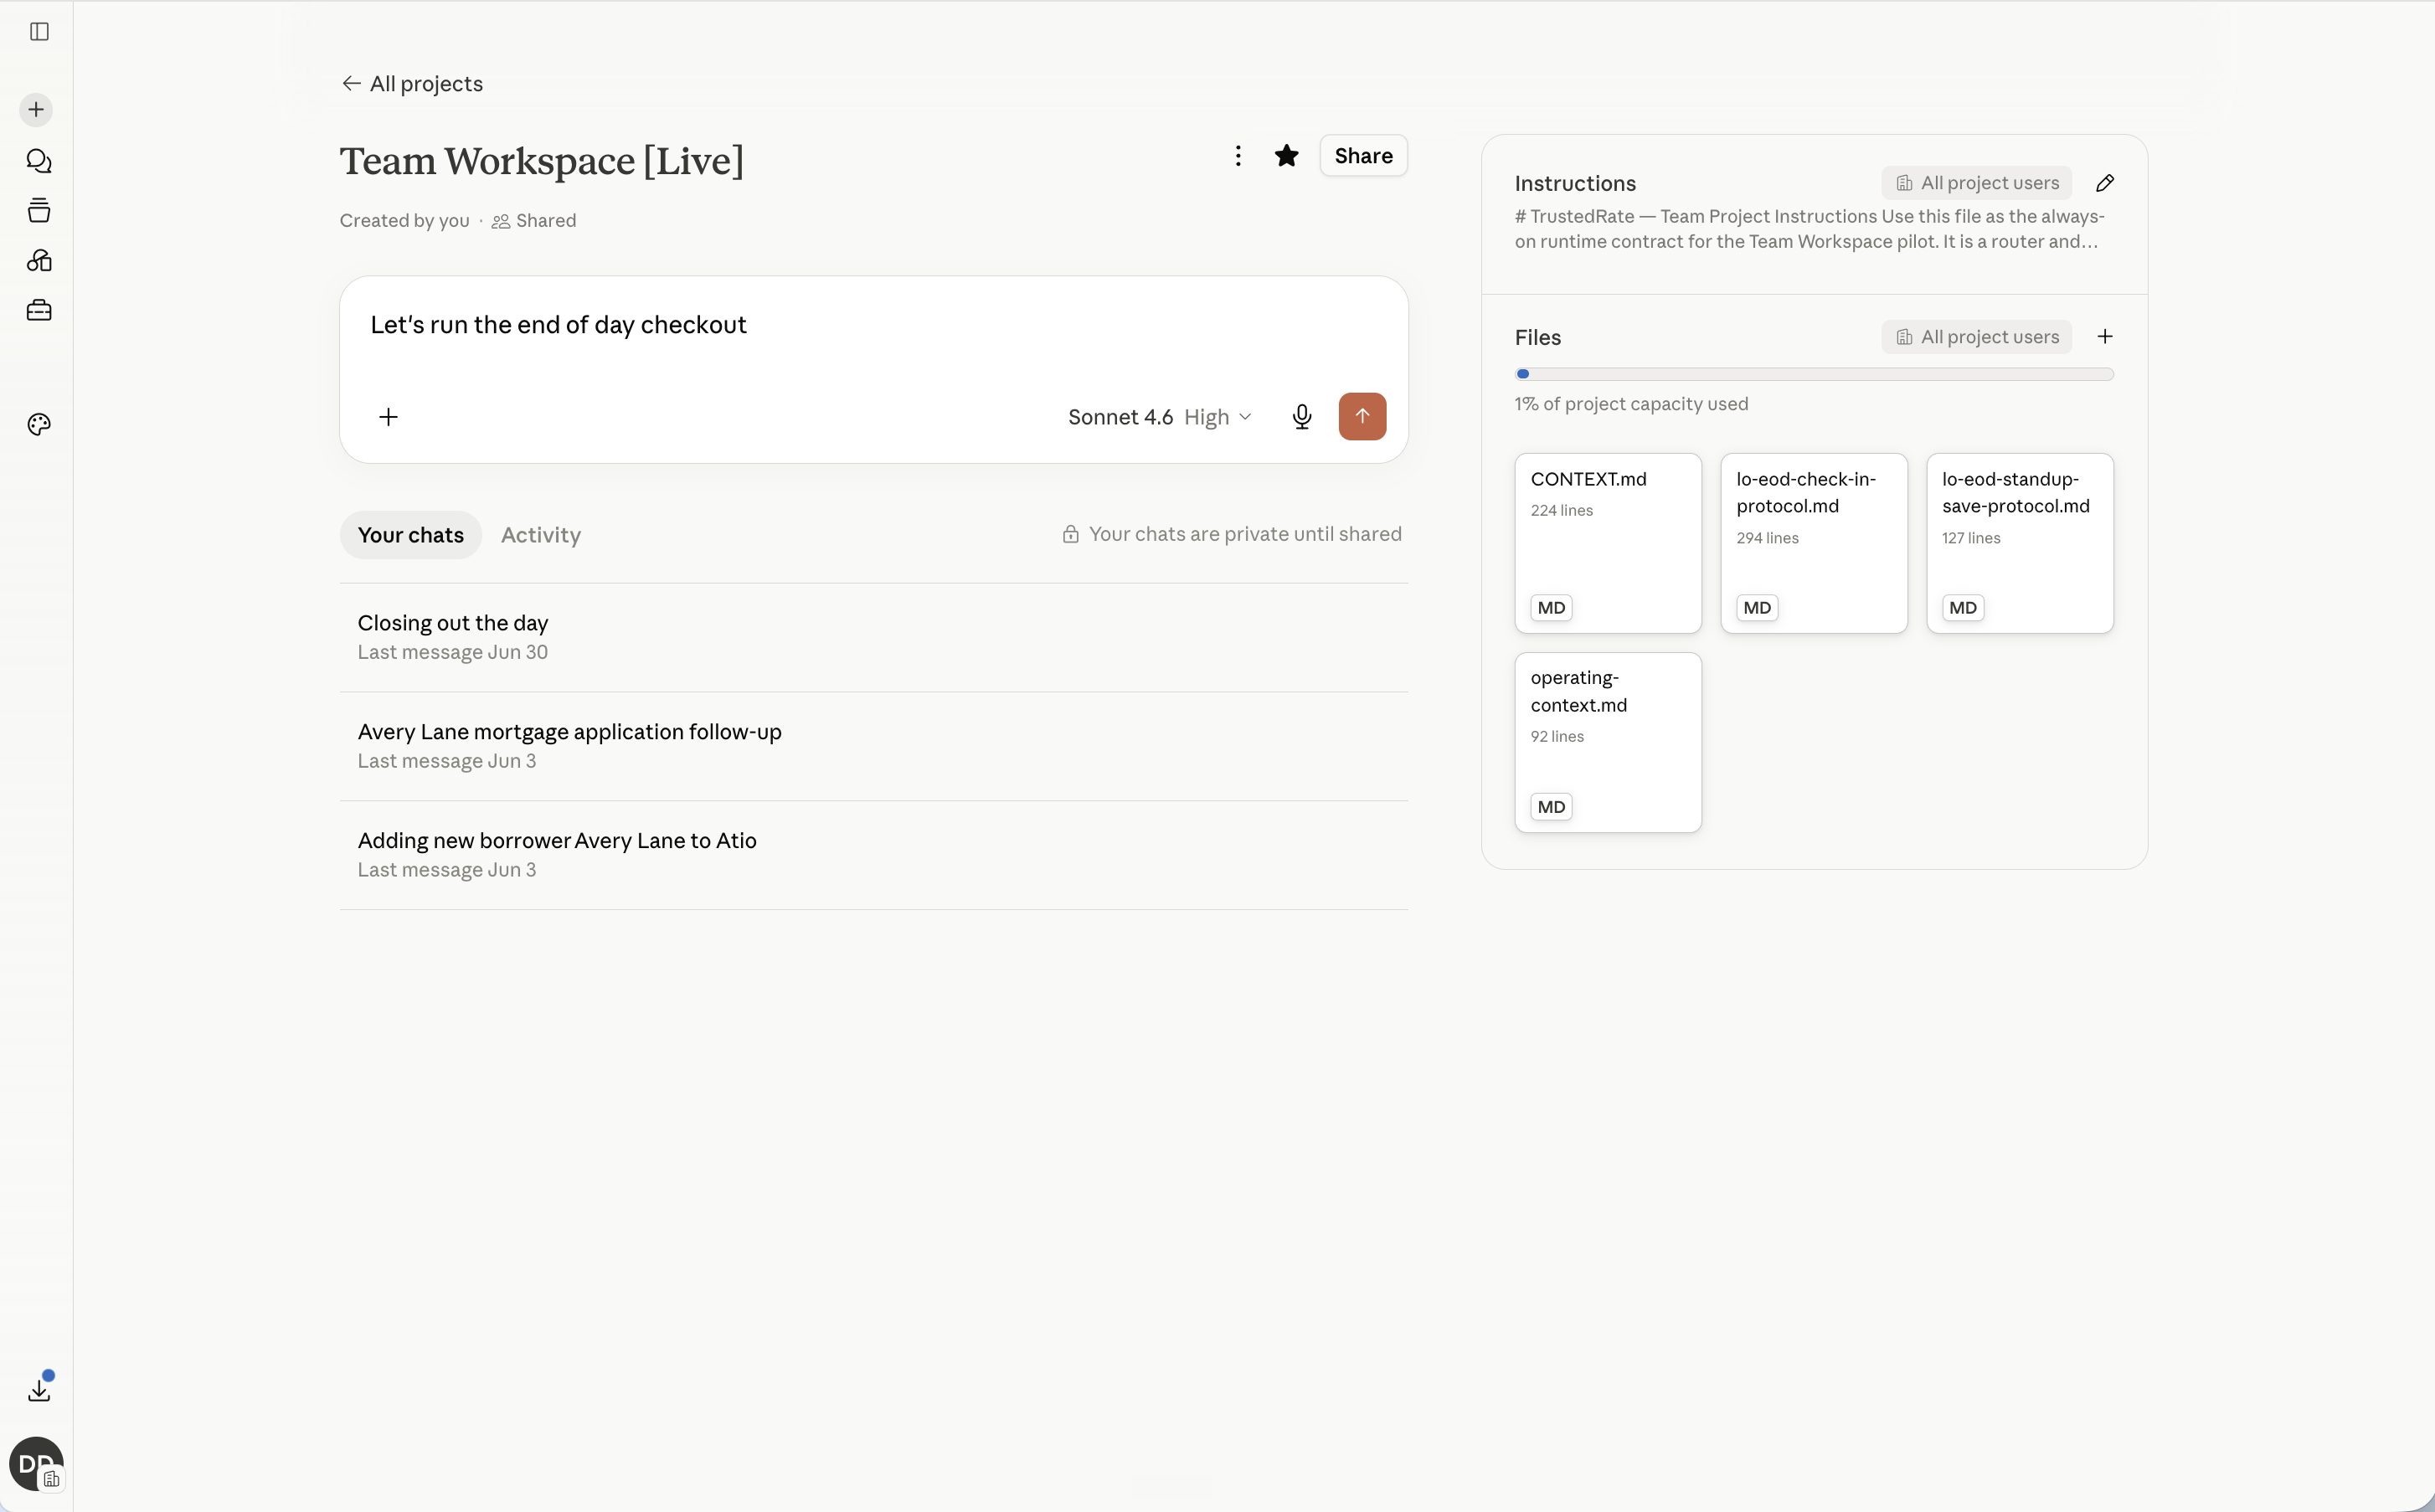The height and width of the screenshot is (1512, 2435).
Task: Start a new chat with plus icon in sidebar
Action: point(36,110)
